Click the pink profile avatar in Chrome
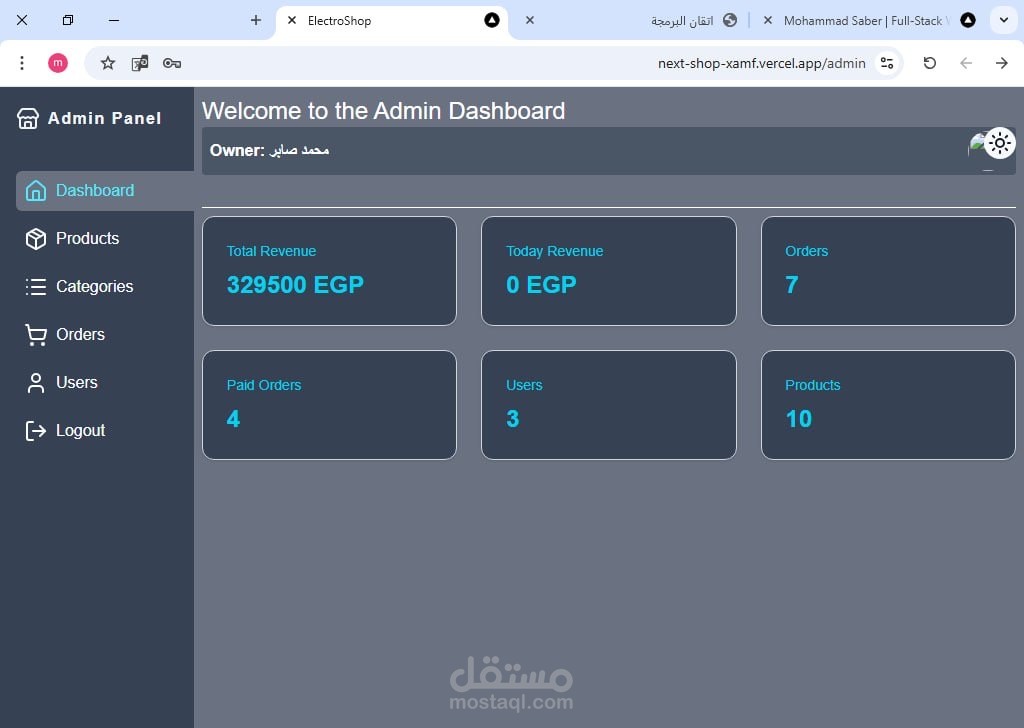This screenshot has height=728, width=1024. [57, 63]
